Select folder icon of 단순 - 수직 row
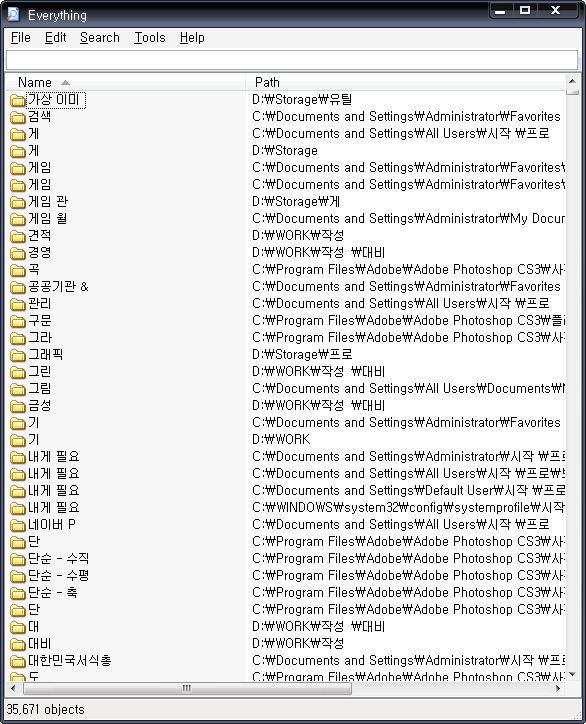The height and width of the screenshot is (724, 586). coord(18,559)
